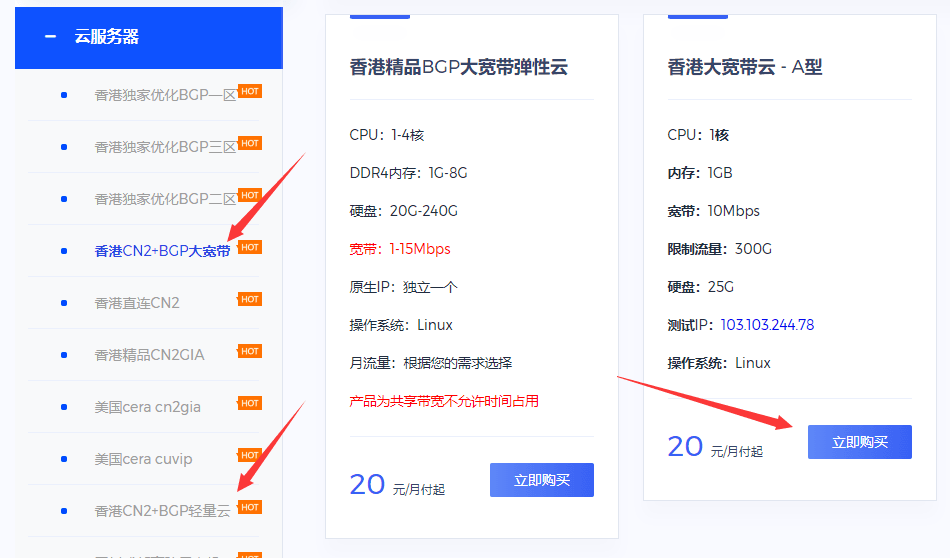This screenshot has height=558, width=950.
Task: Open 香港独家优化BGP二区 menu item
Action: point(165,199)
